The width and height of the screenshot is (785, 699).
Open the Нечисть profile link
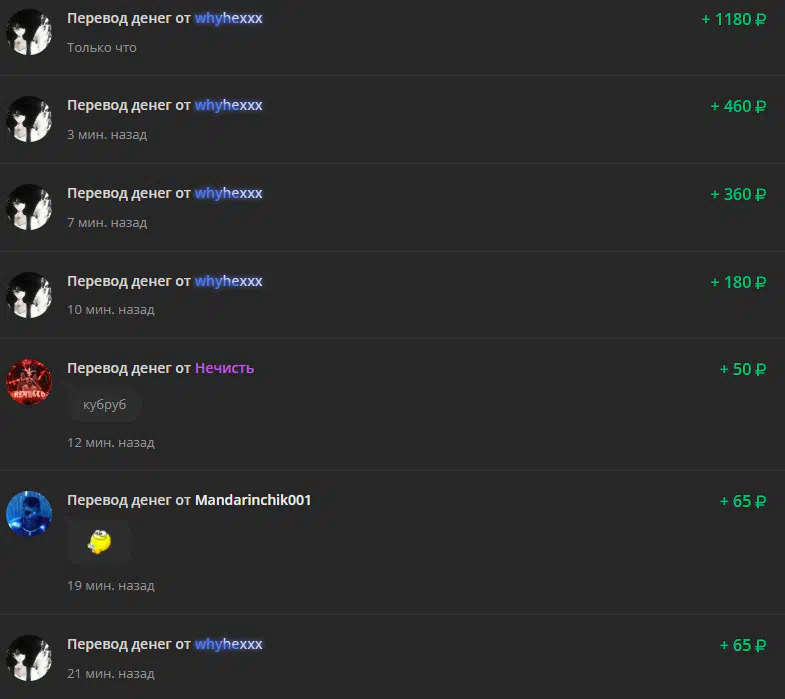point(224,368)
